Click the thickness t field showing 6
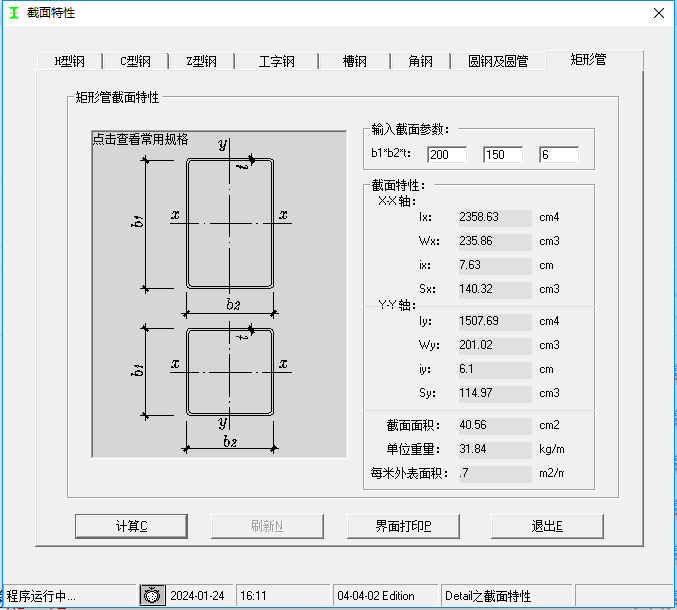This screenshot has width=677, height=610. [559, 155]
